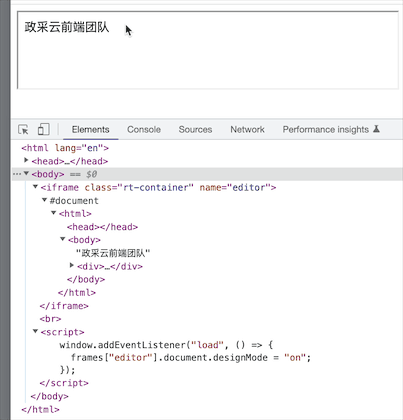Screen dimensions: 403x420
Task: Click the name="editor" attribute
Action: coord(235,187)
